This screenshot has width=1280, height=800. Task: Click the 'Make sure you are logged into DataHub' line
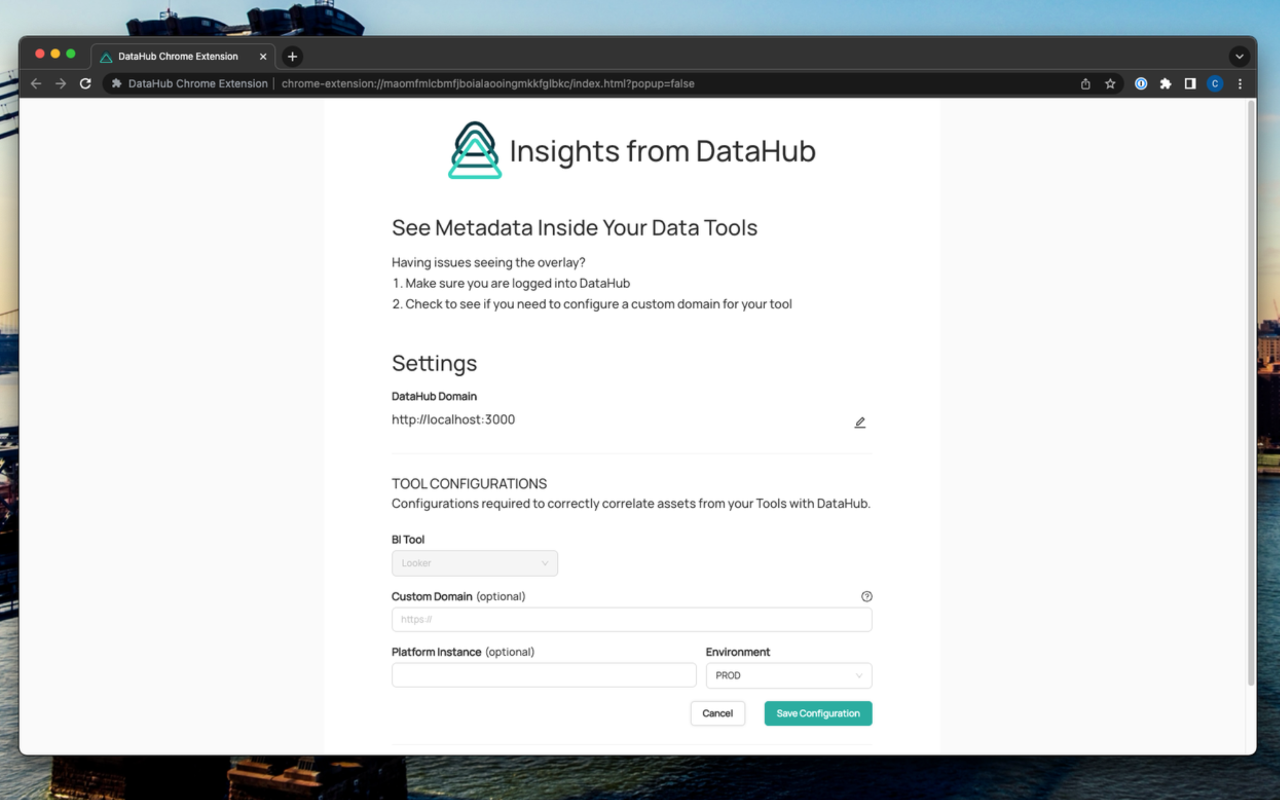pyautogui.click(x=511, y=283)
